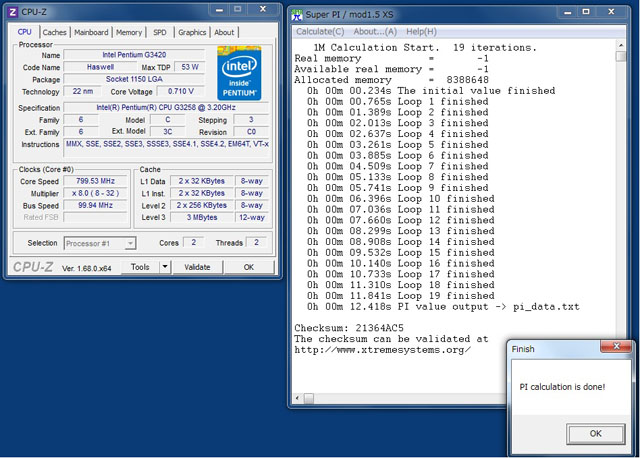This screenshot has height=458, width=640.
Task: Click the Package value 'Socket 1150 LGA'
Action: [134, 79]
